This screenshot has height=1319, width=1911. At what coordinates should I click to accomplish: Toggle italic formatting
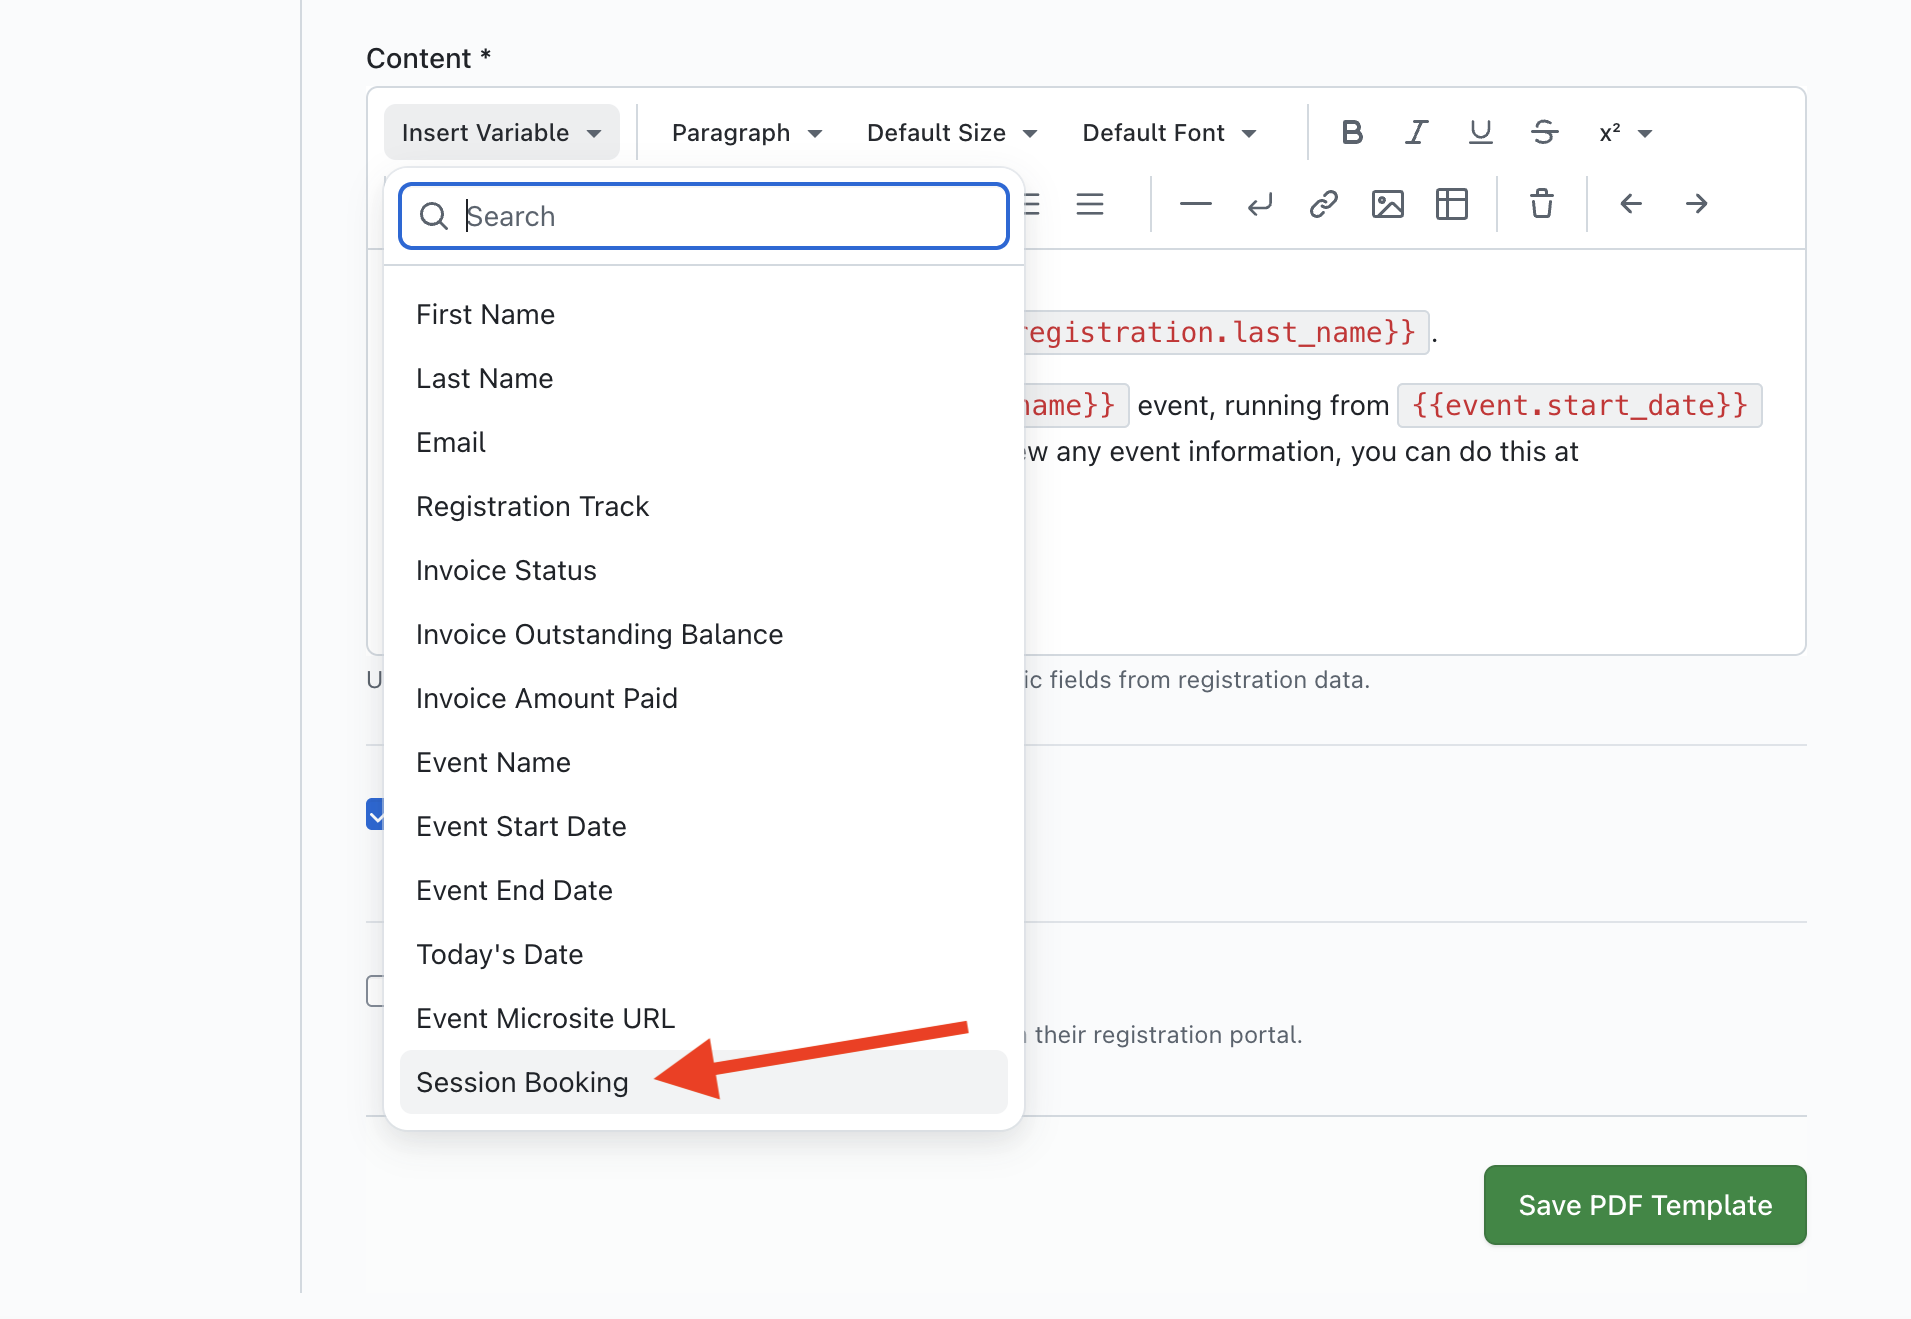pos(1416,132)
